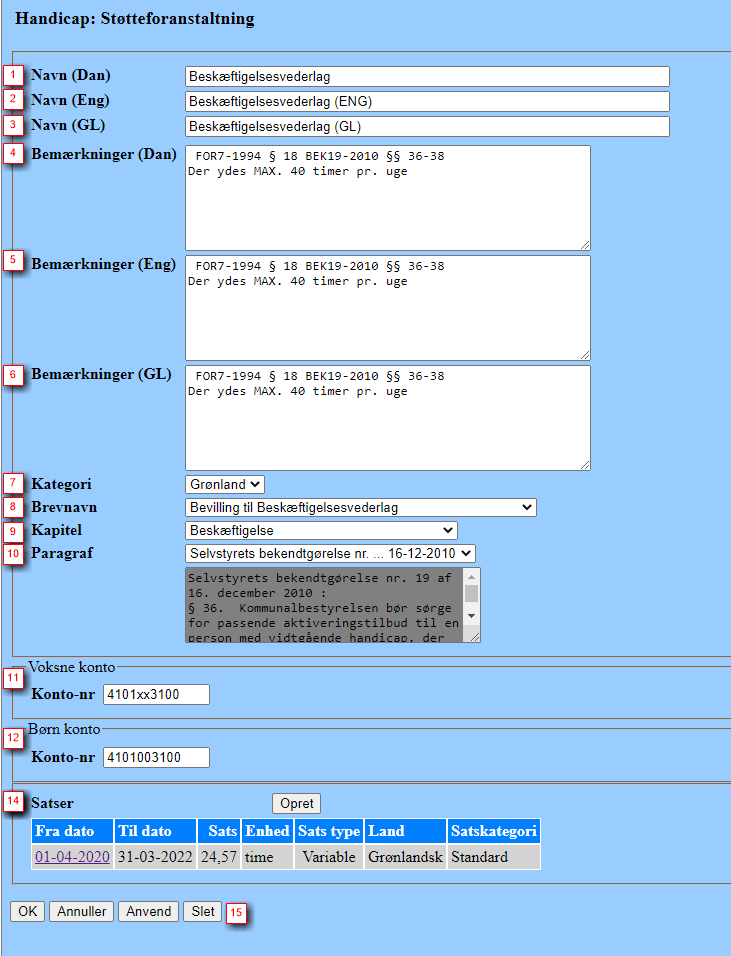Open the Brevnavn dropdown
The width and height of the screenshot is (731, 956).
pyautogui.click(x=361, y=508)
